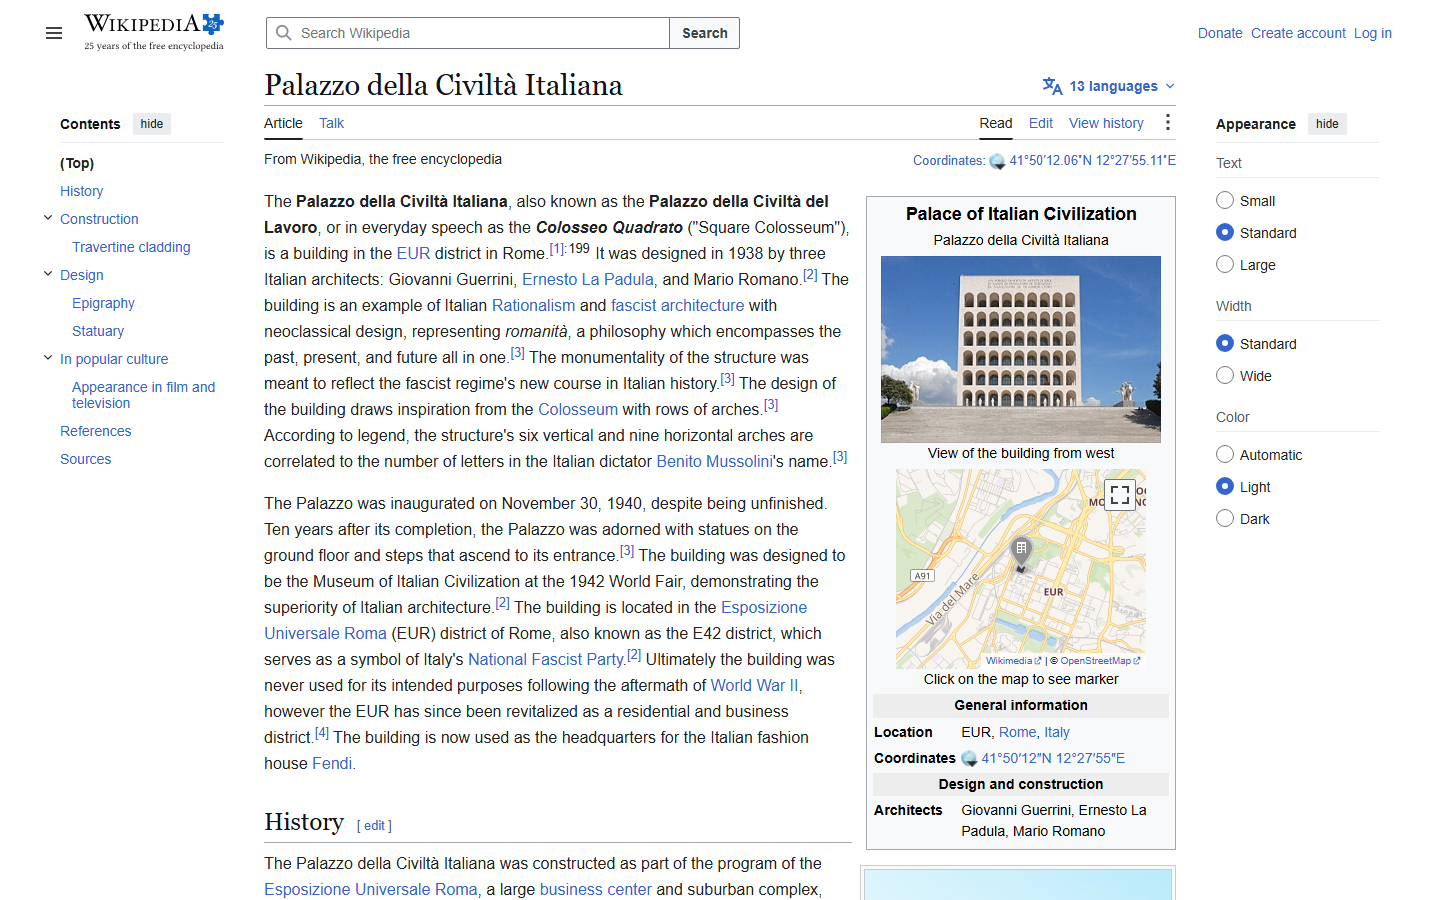Open the National Fascist Party link

pos(546,659)
